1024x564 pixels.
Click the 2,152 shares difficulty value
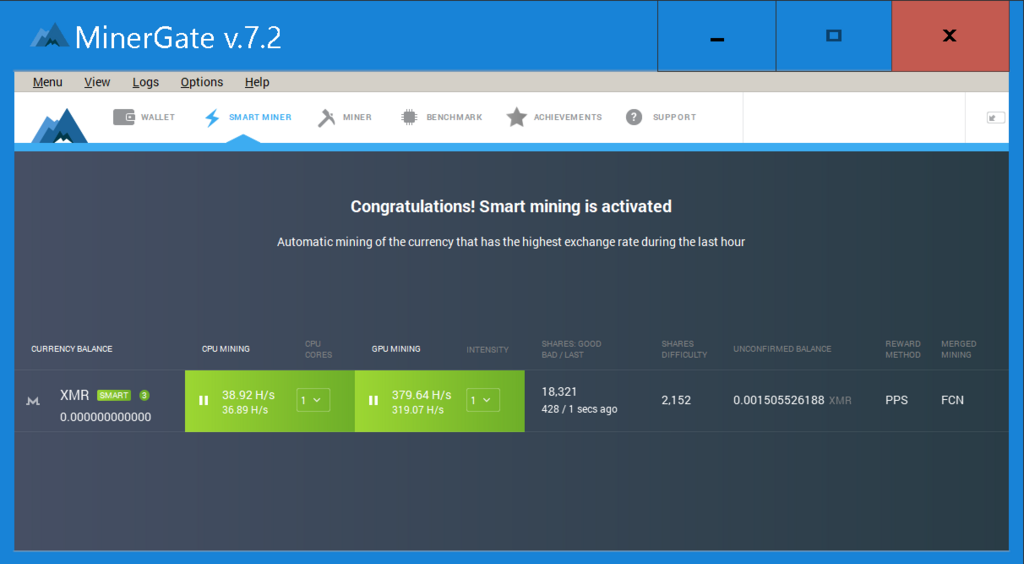pyautogui.click(x=676, y=400)
